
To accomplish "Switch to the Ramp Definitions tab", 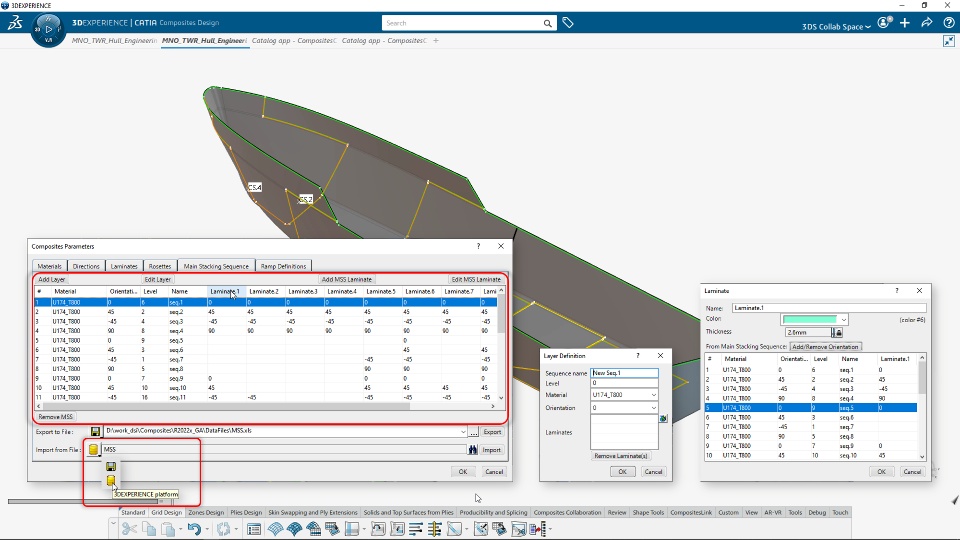I will [x=283, y=266].
